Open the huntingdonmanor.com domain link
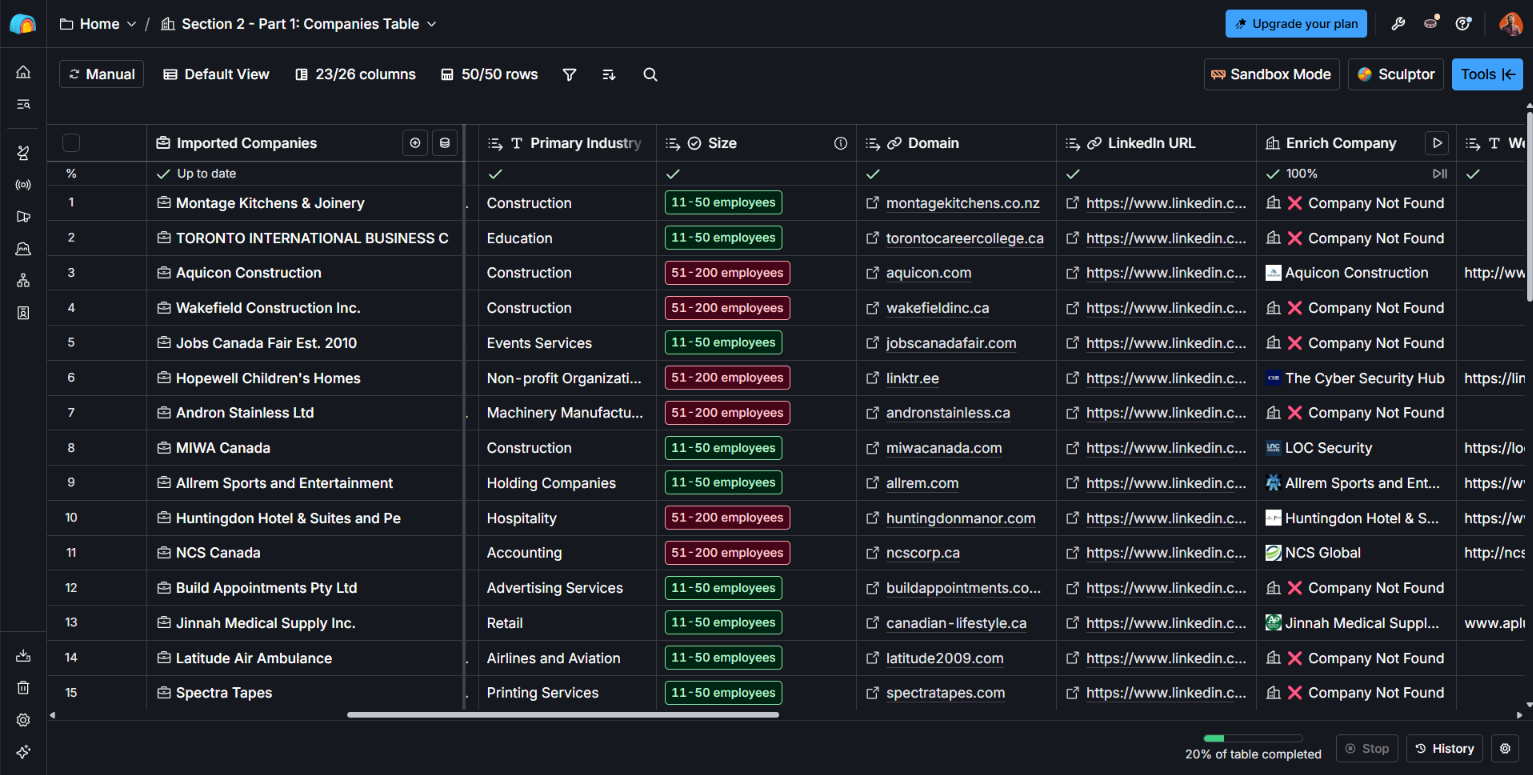This screenshot has width=1533, height=775. click(x=960, y=518)
